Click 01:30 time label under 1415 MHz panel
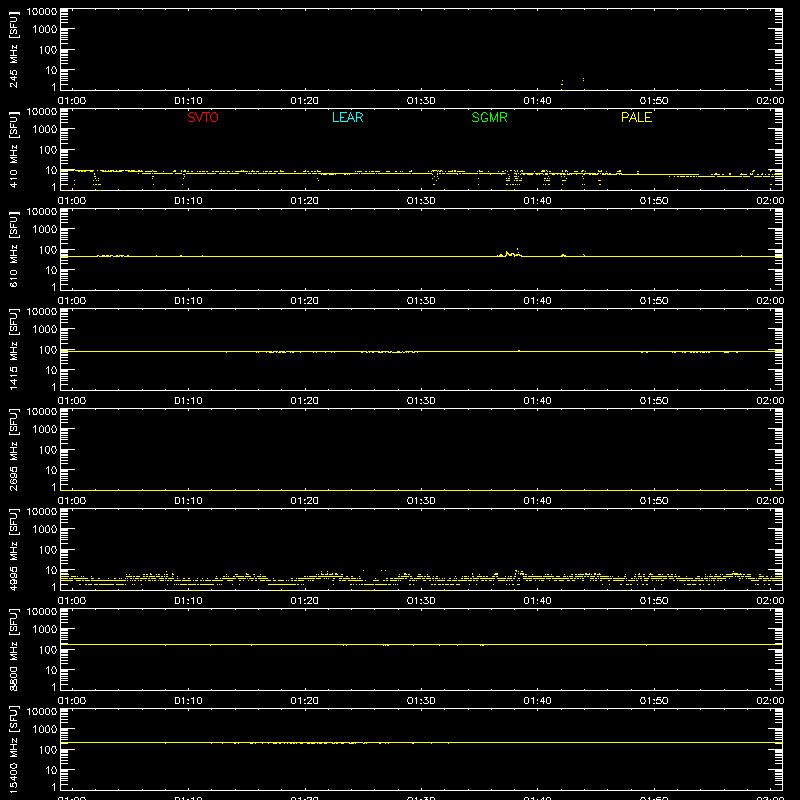The image size is (800, 800). click(421, 401)
